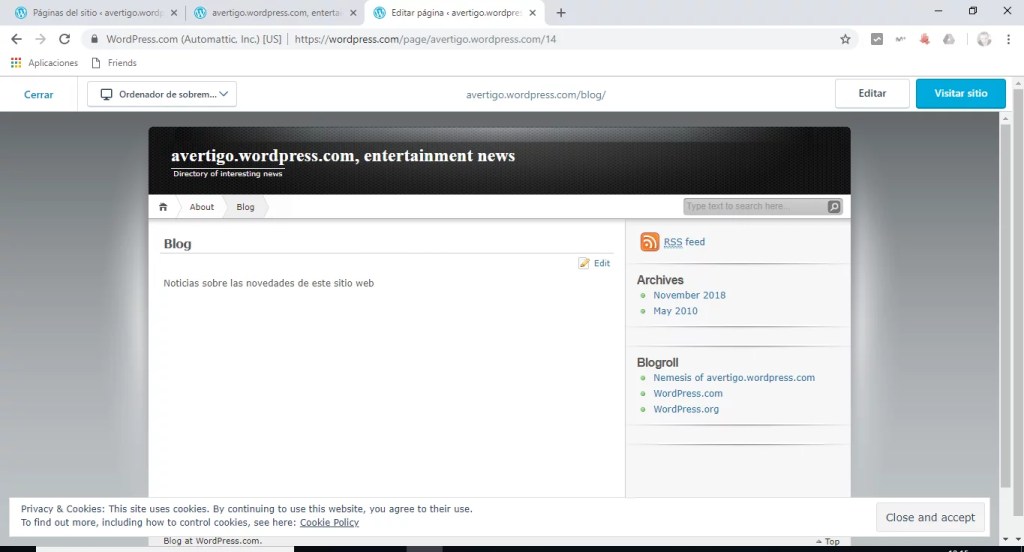1024x552 pixels.
Task: Click the Archives sidebar heading
Action: point(660,280)
